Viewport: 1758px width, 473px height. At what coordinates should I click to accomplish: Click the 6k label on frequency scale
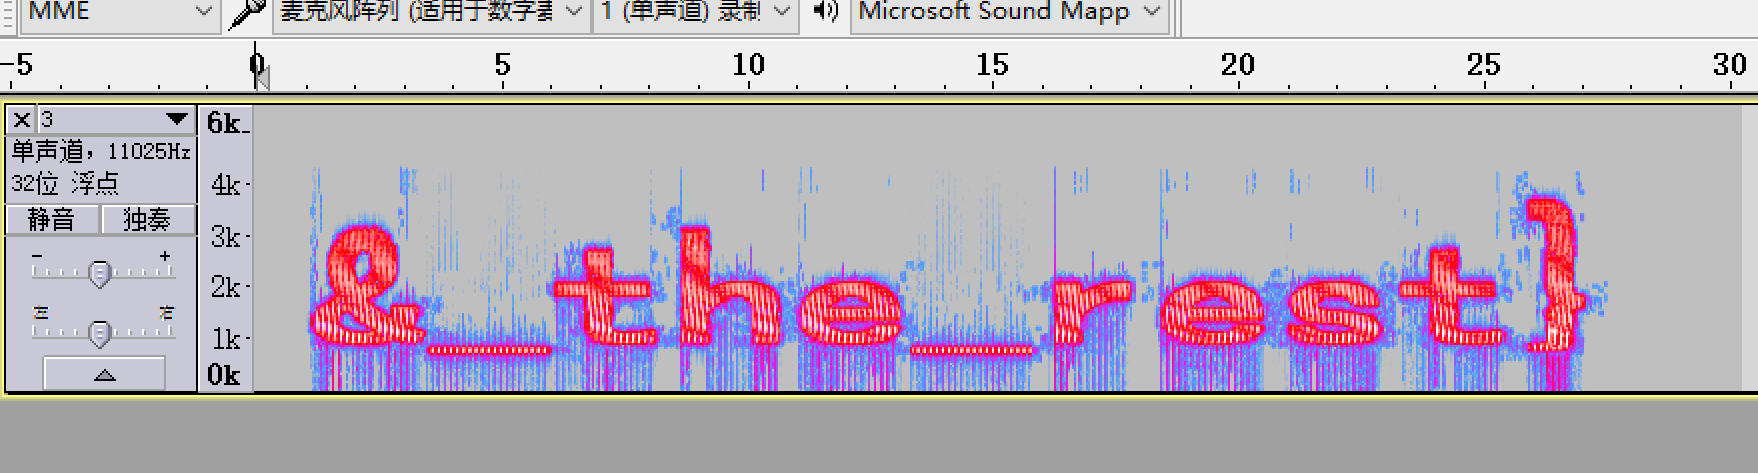click(x=224, y=123)
